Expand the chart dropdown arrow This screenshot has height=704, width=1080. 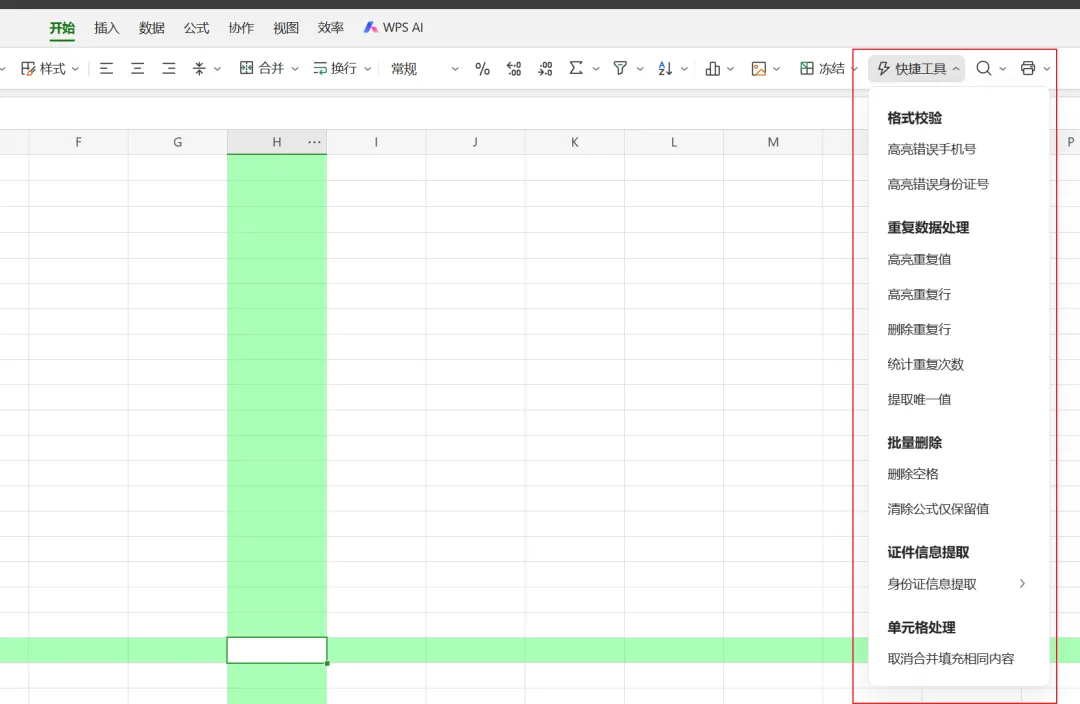[731, 69]
